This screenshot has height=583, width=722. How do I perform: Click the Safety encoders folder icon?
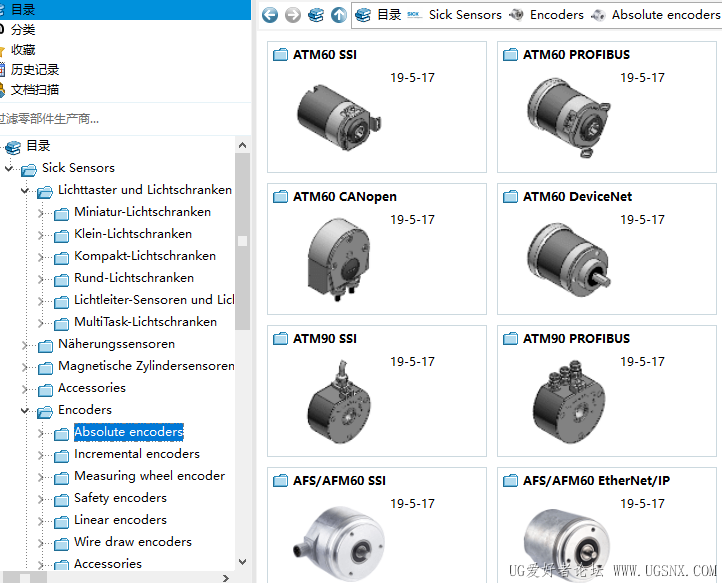tap(61, 500)
